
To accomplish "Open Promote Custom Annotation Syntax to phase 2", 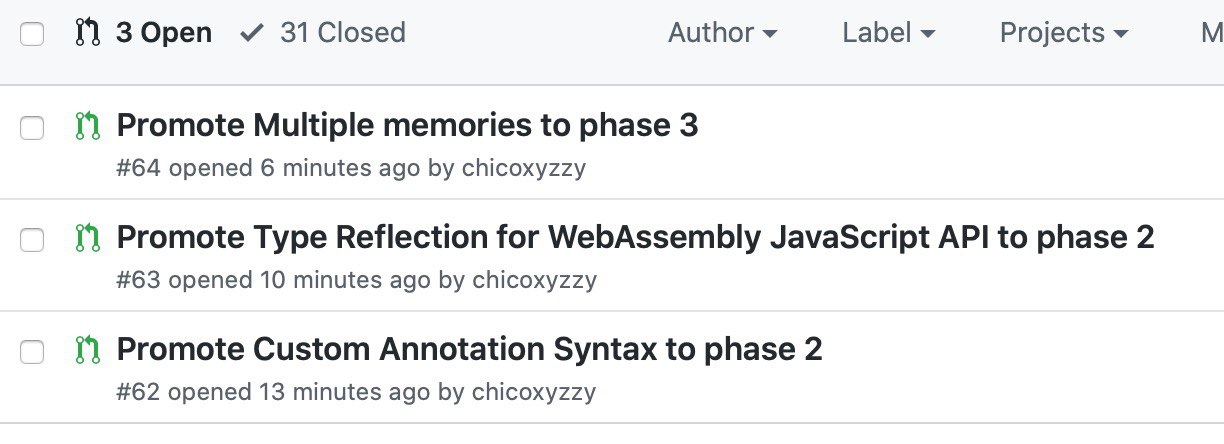I will 470,349.
